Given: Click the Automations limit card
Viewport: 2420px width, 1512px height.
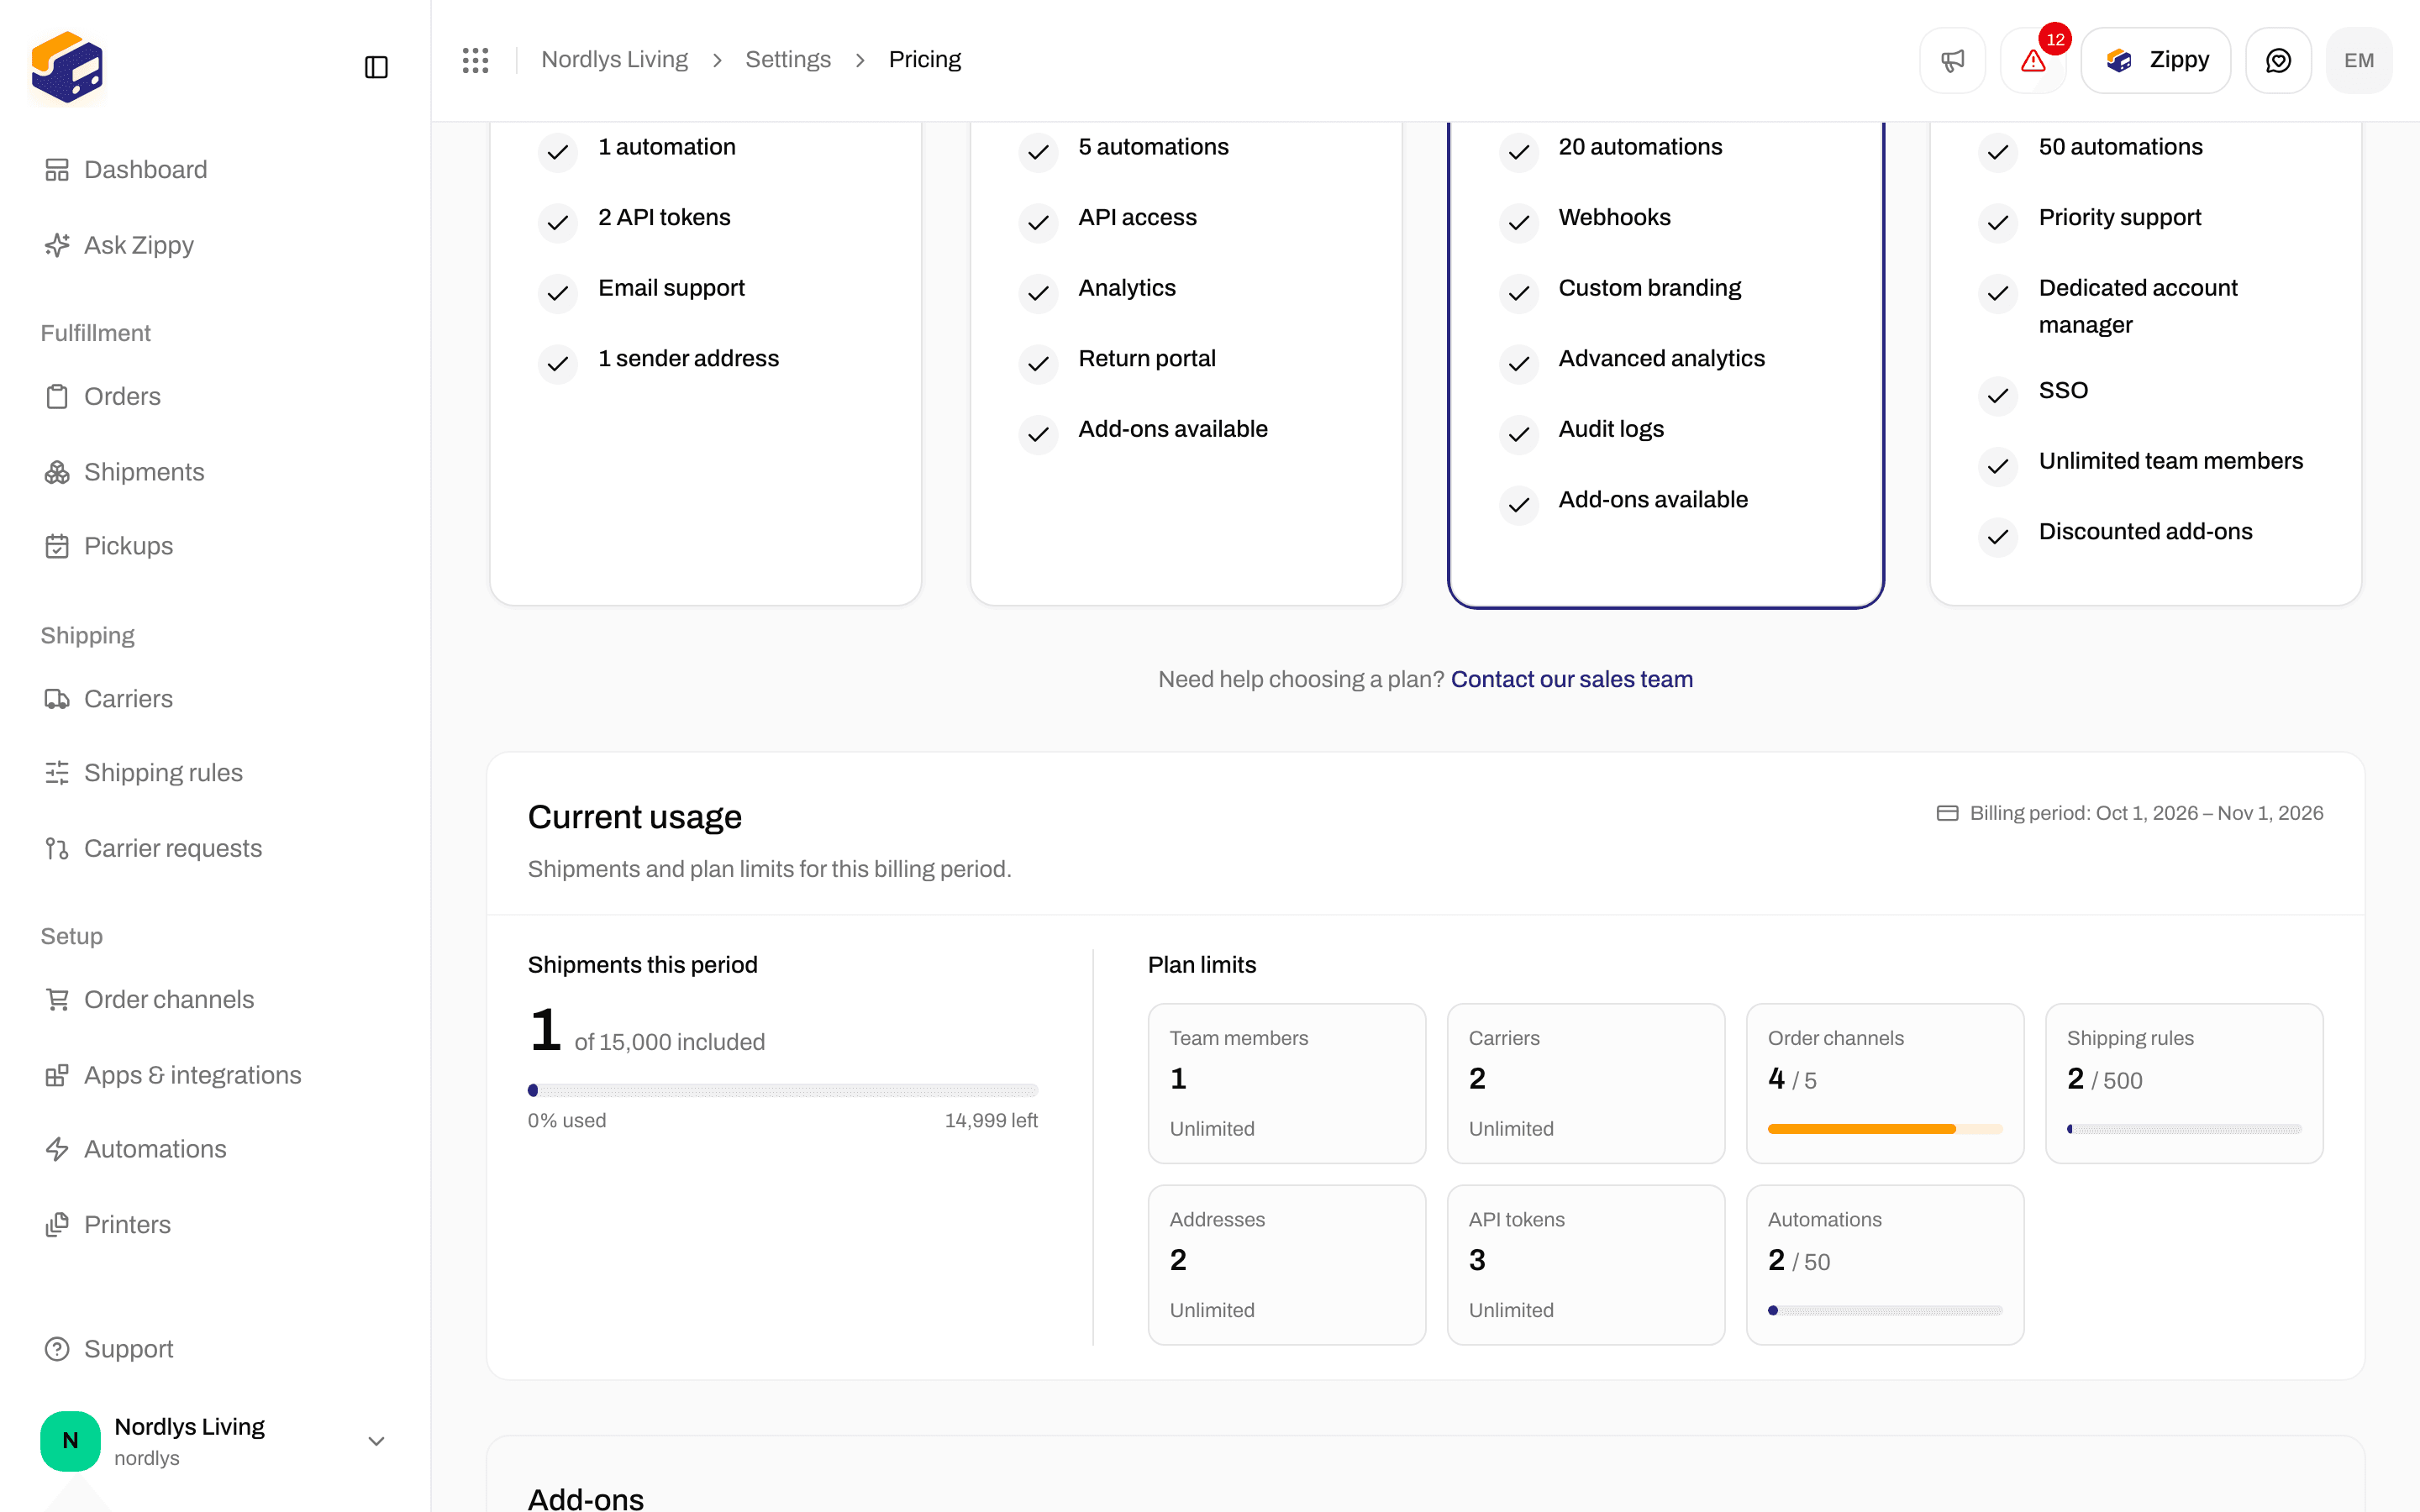Looking at the screenshot, I should 1885,1264.
